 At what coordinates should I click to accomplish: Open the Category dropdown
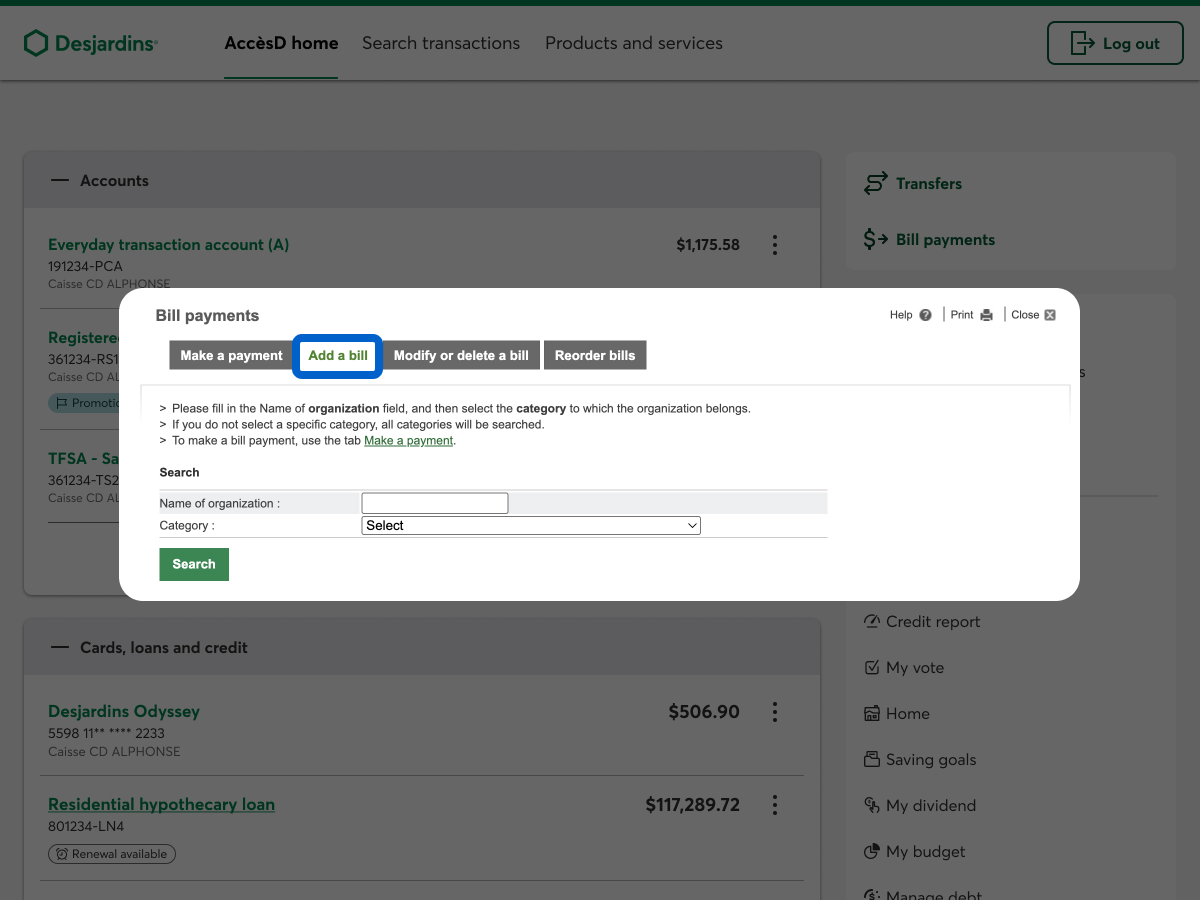click(530, 525)
